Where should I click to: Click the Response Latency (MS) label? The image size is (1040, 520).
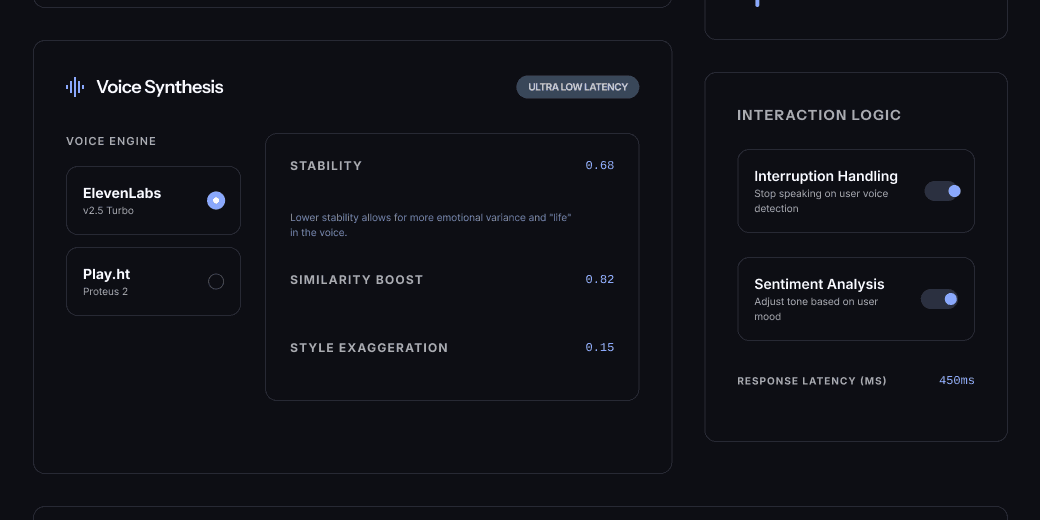(812, 381)
